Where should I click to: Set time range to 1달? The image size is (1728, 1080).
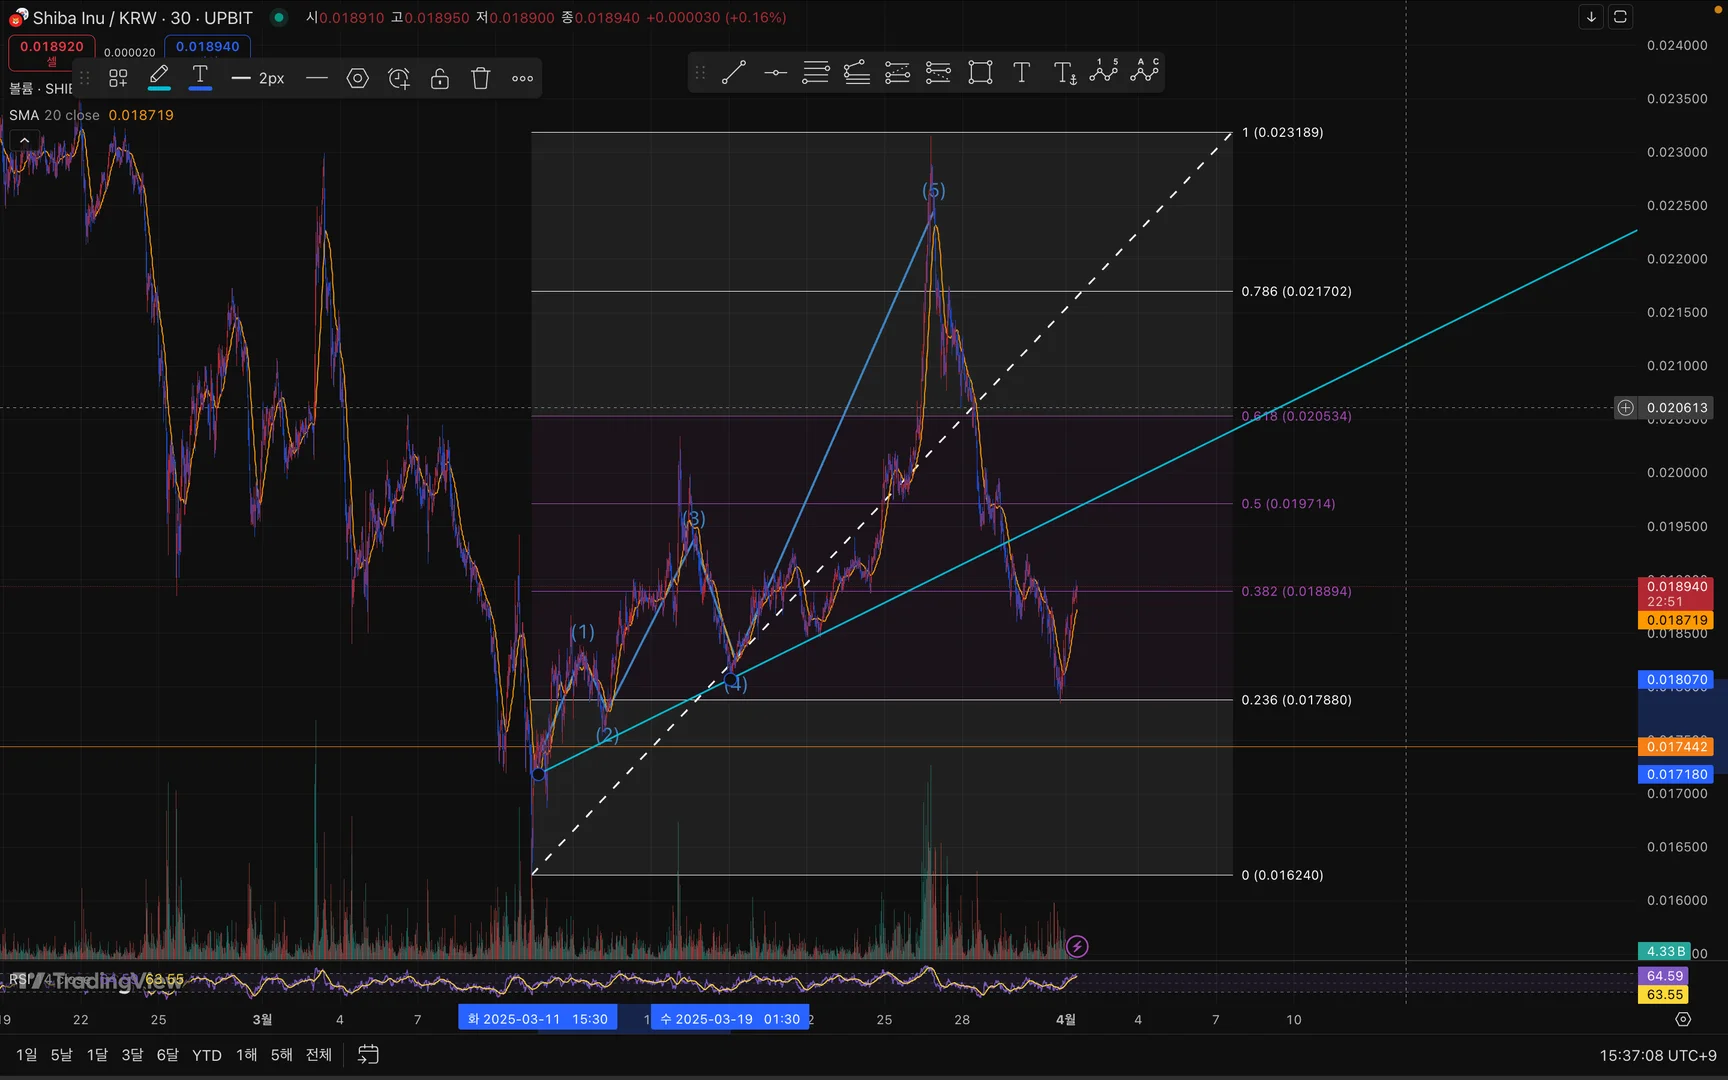coord(97,1055)
